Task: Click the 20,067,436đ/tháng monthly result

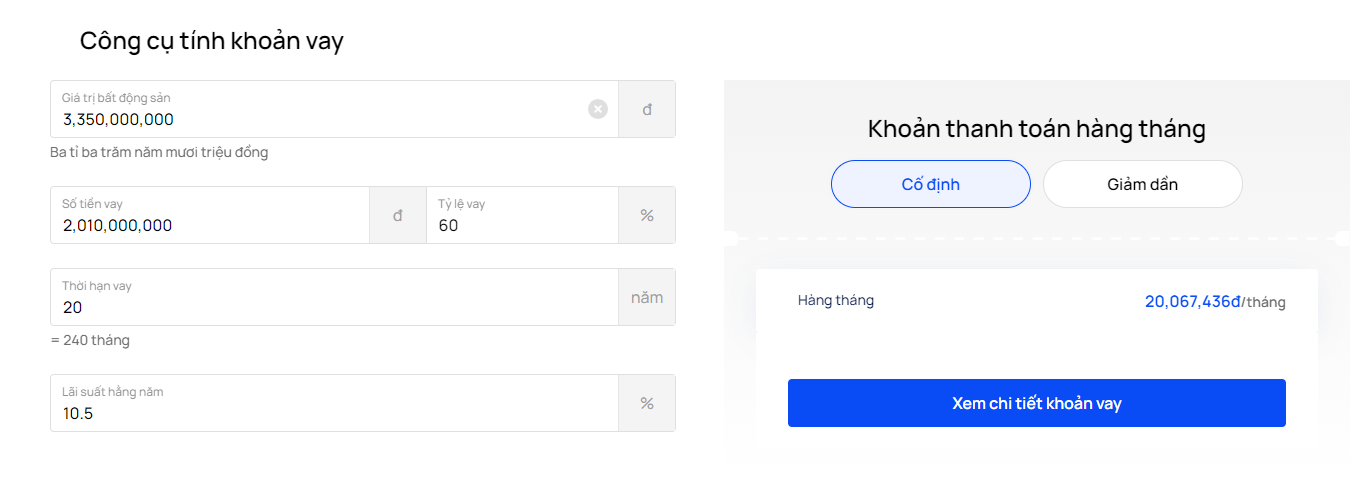Action: [x=1215, y=301]
